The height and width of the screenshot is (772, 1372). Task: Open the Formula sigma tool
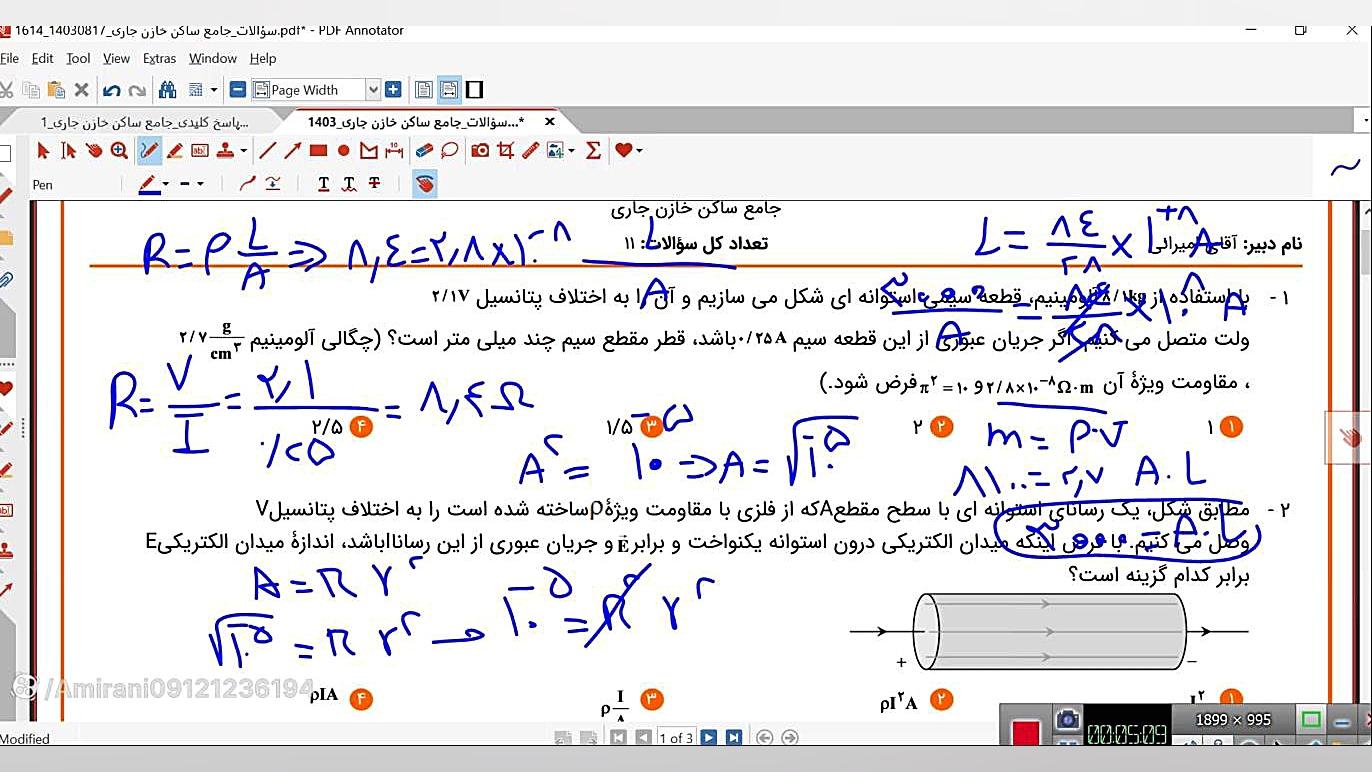coord(593,151)
